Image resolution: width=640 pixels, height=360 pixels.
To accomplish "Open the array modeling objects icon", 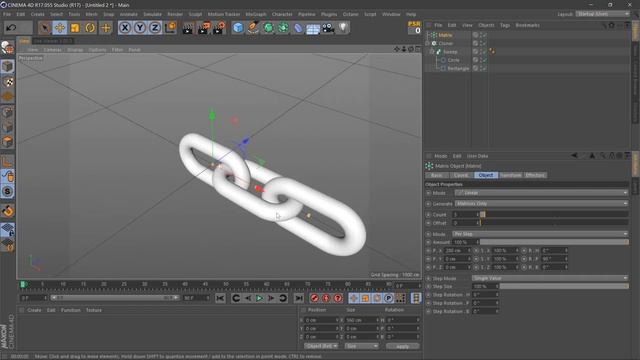I will [283, 28].
